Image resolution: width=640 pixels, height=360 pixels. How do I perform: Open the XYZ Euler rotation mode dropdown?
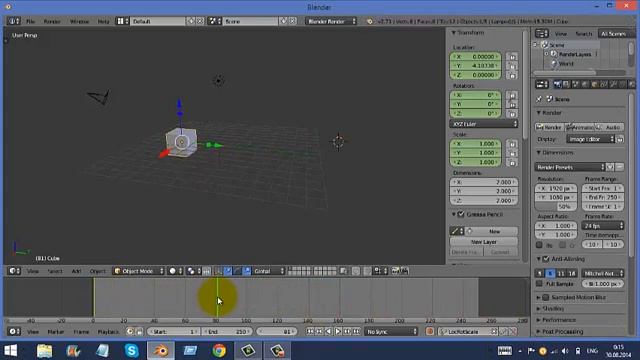click(484, 124)
